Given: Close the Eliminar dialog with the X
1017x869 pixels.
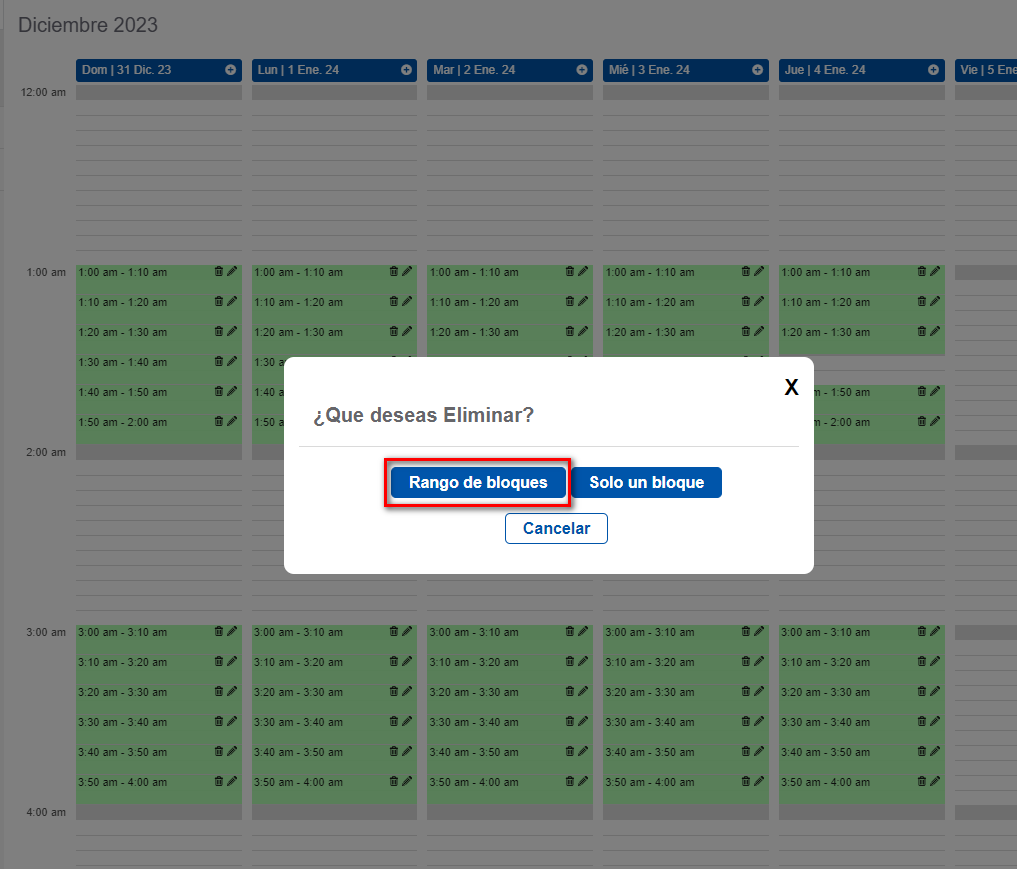Looking at the screenshot, I should [791, 386].
